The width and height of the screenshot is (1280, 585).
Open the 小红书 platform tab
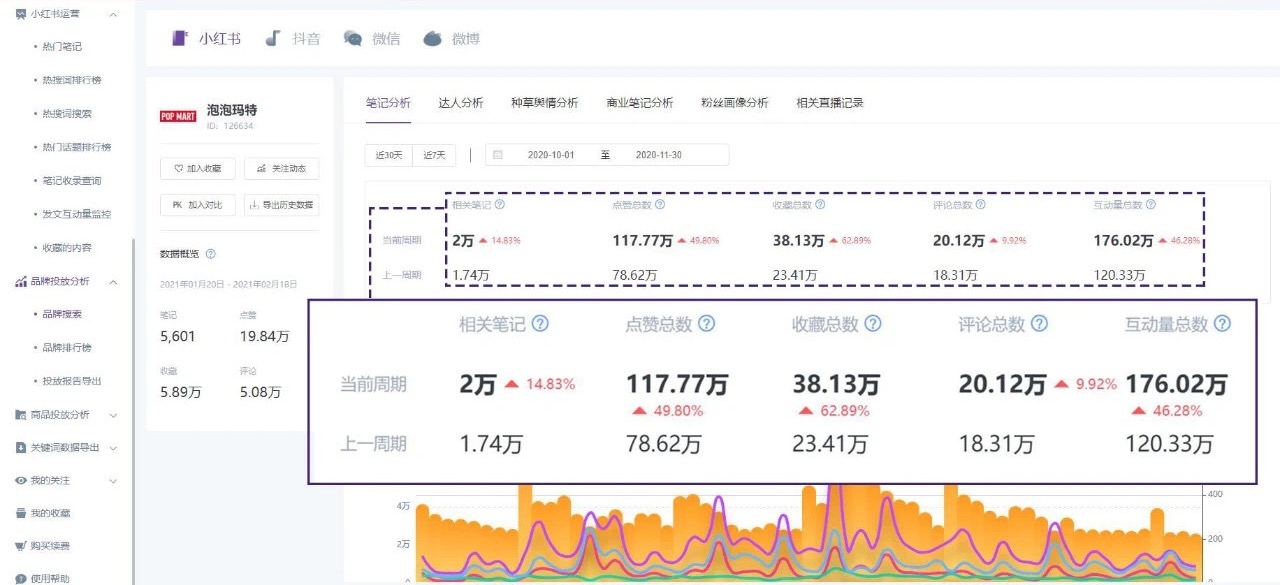tap(207, 39)
